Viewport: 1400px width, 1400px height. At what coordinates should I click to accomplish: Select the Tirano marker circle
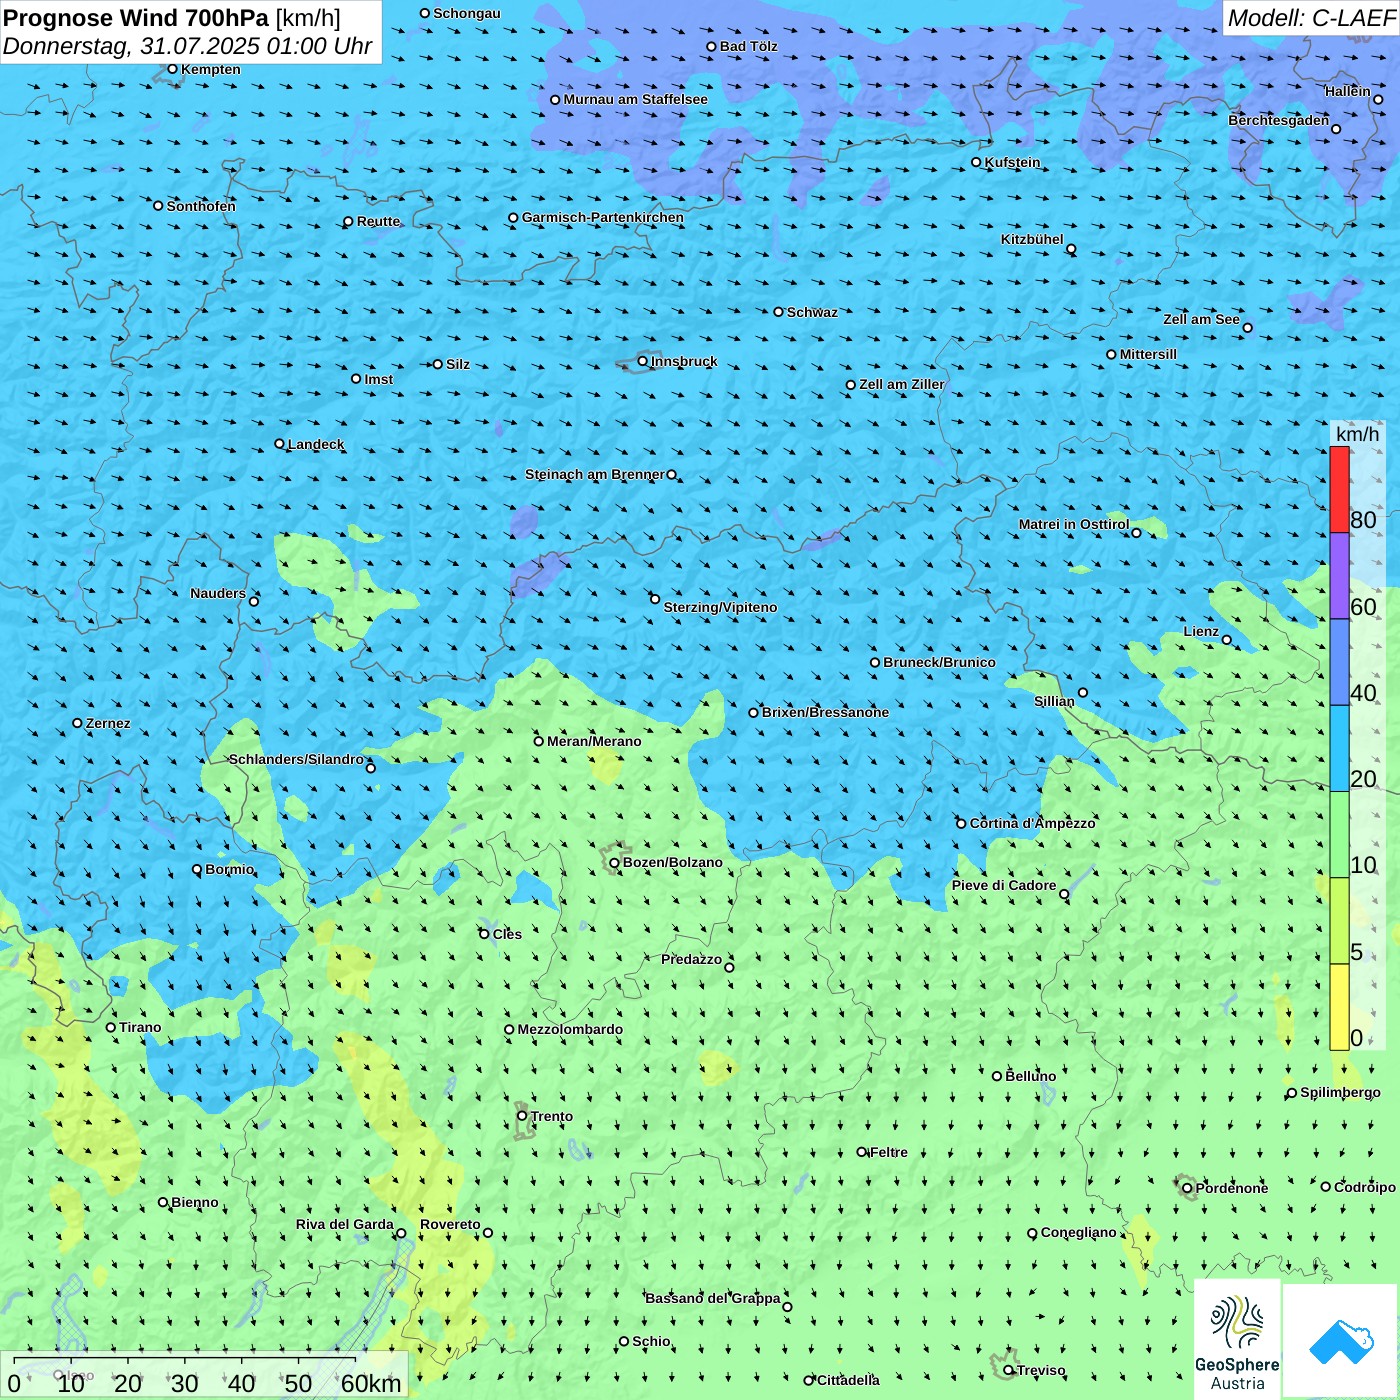111,1027
